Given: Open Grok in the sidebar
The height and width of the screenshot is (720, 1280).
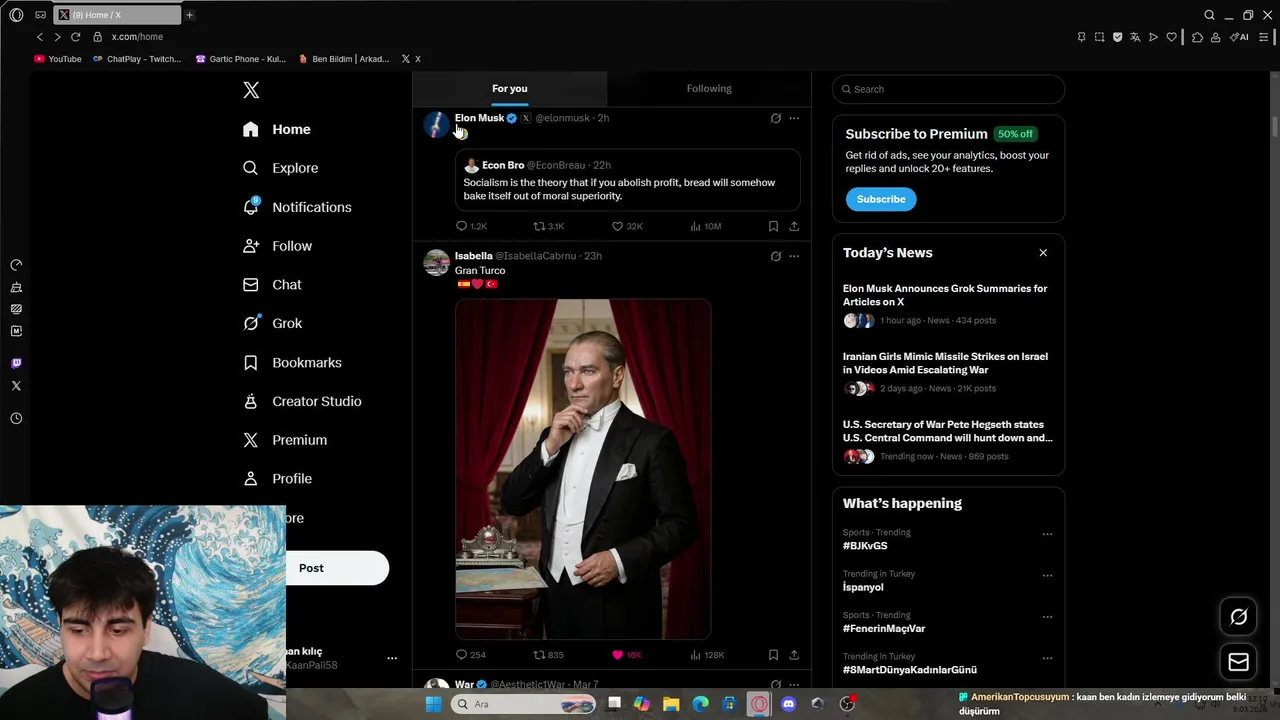Looking at the screenshot, I should point(272,323).
